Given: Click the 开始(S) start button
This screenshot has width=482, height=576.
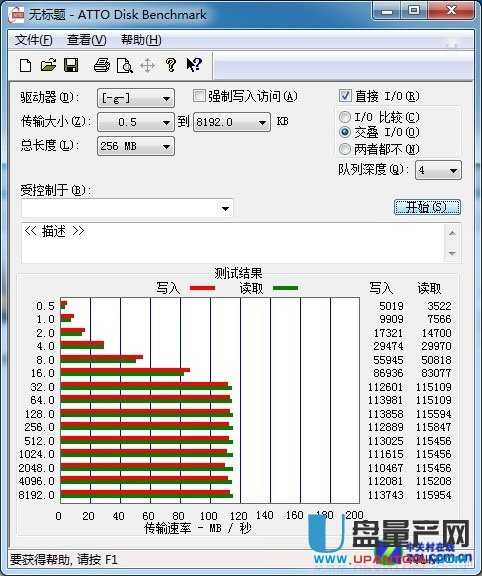Looking at the screenshot, I should (427, 207).
